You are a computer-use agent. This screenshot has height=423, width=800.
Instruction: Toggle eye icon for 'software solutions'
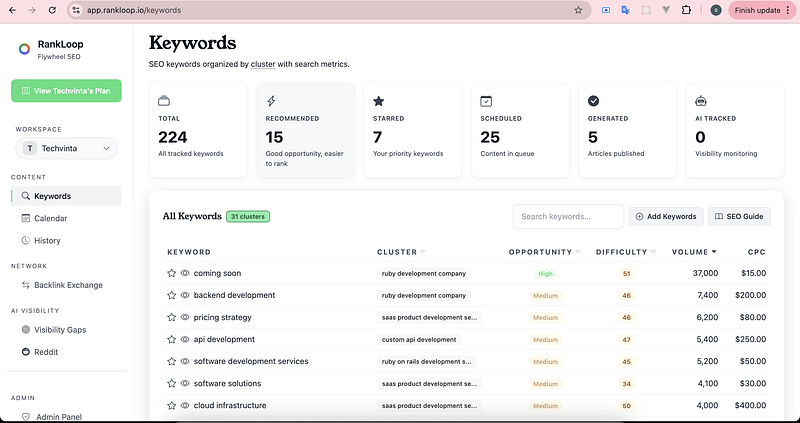(185, 383)
